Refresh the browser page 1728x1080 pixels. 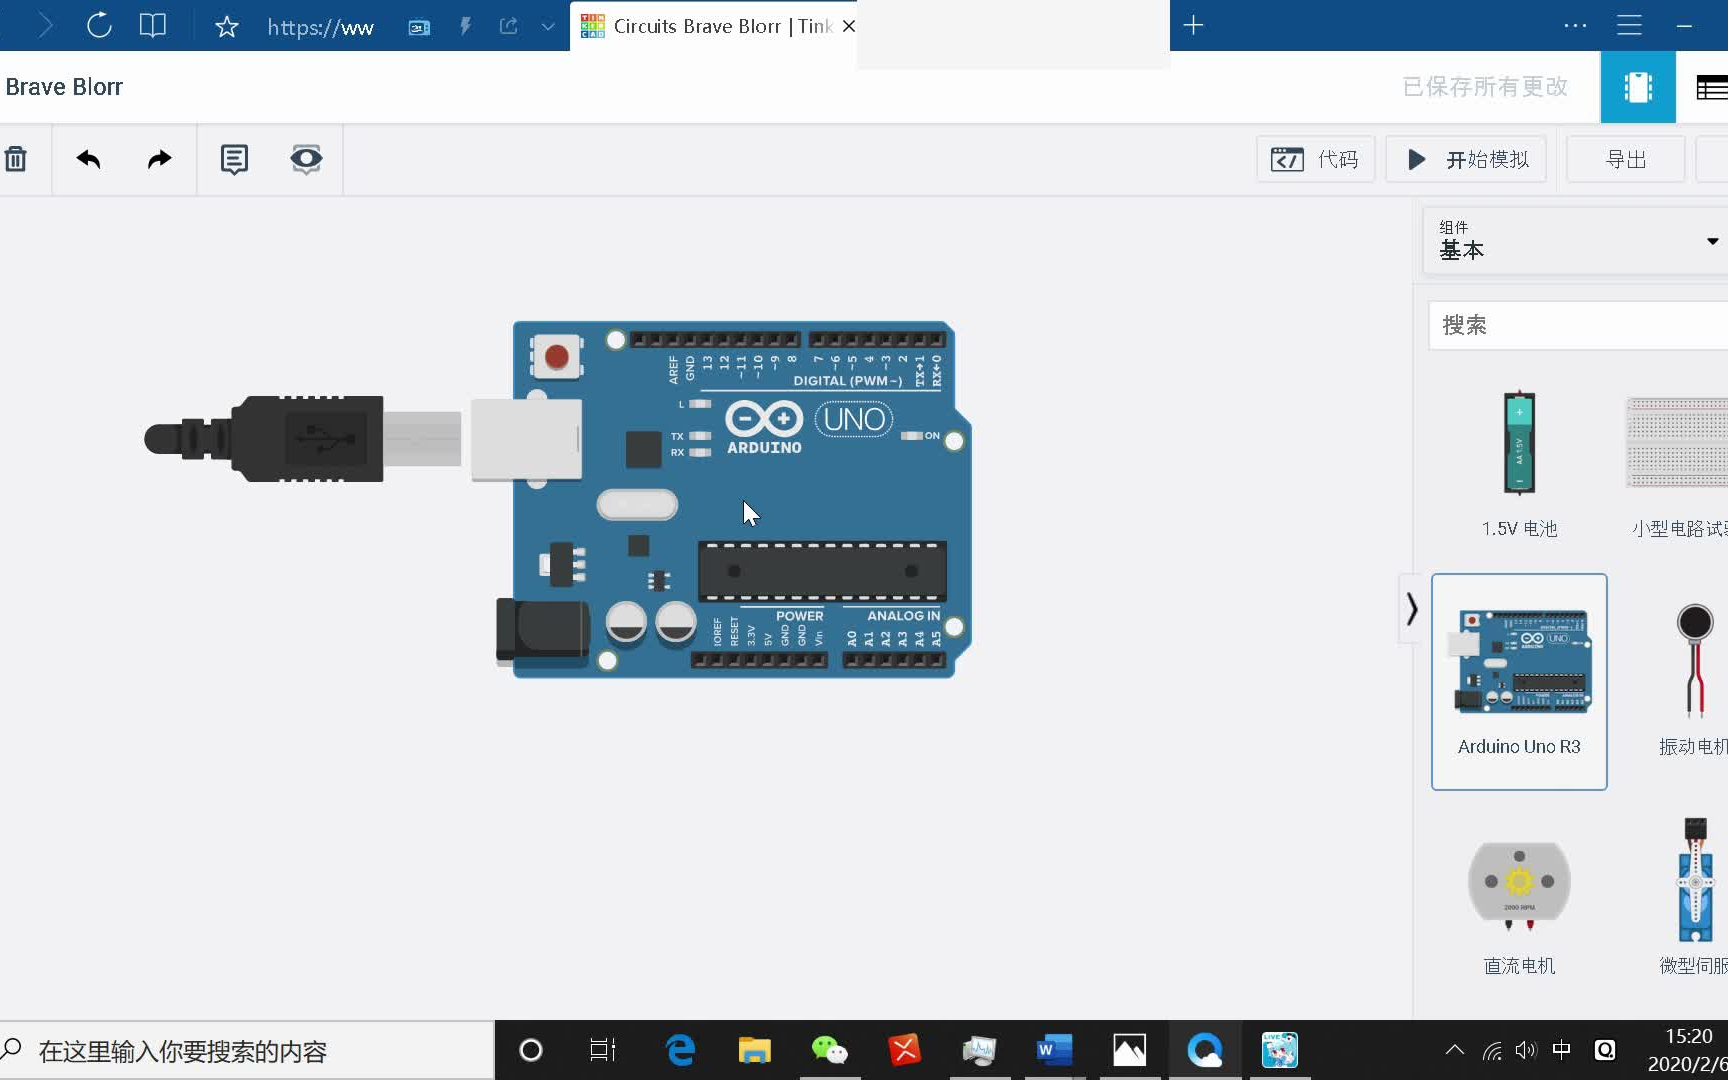pyautogui.click(x=99, y=25)
